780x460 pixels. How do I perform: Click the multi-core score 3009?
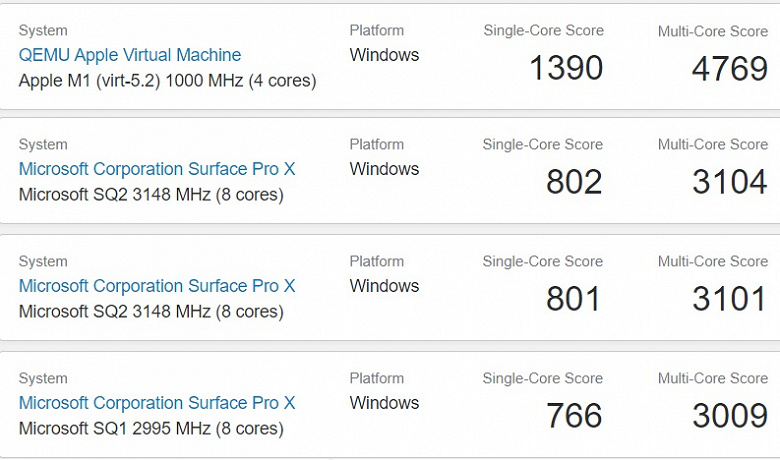(x=730, y=416)
